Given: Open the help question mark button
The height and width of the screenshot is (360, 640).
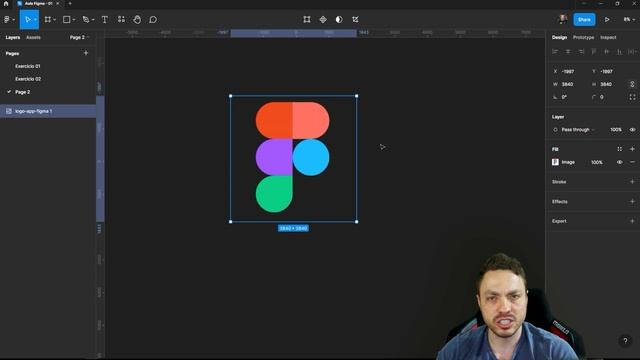Looking at the screenshot, I should 625,341.
